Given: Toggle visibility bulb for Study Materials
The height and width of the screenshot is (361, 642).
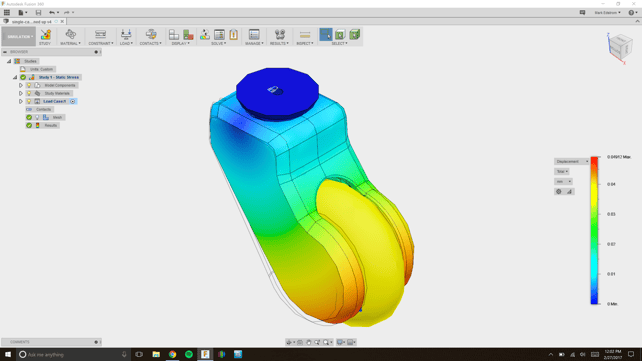Looking at the screenshot, I should coord(29,93).
